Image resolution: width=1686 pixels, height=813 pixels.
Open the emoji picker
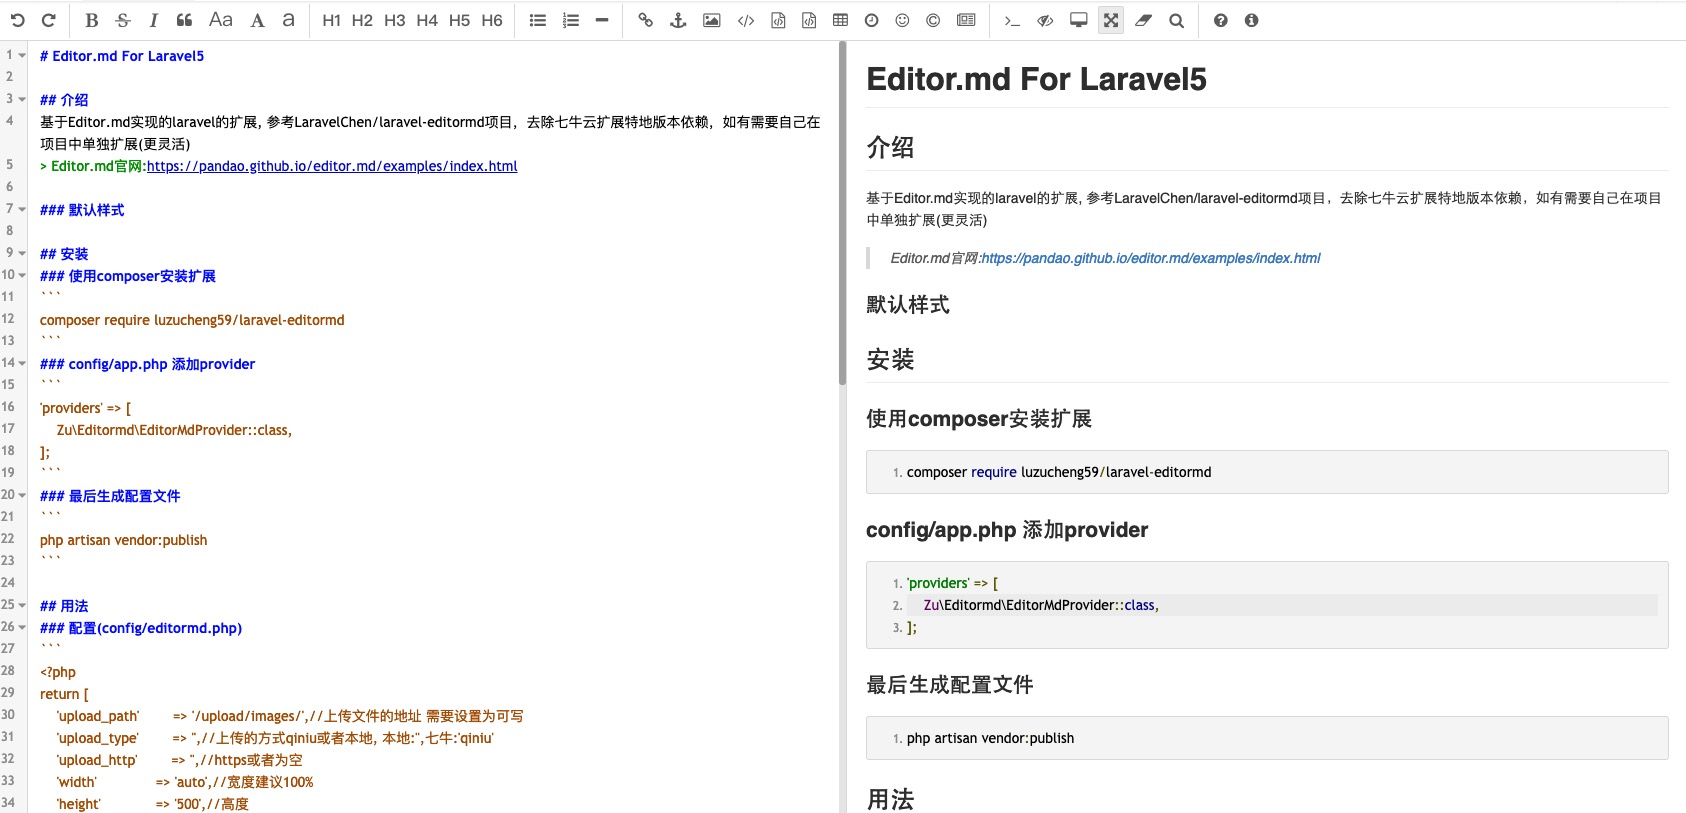[902, 20]
